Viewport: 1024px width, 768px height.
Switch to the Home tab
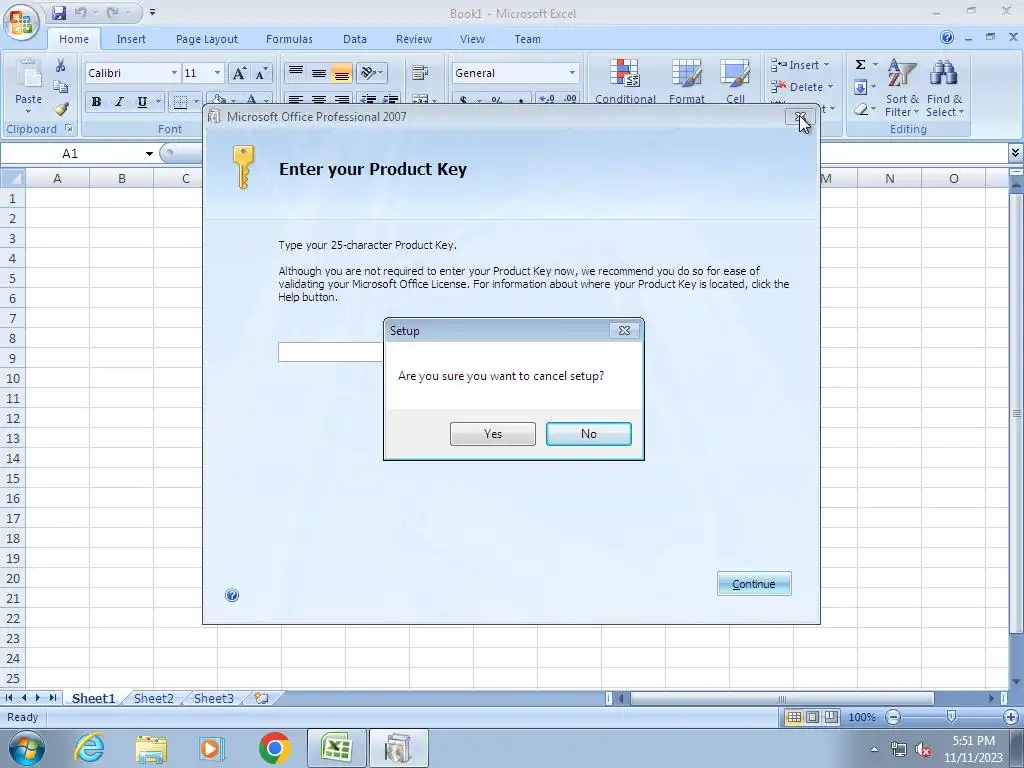pyautogui.click(x=74, y=39)
